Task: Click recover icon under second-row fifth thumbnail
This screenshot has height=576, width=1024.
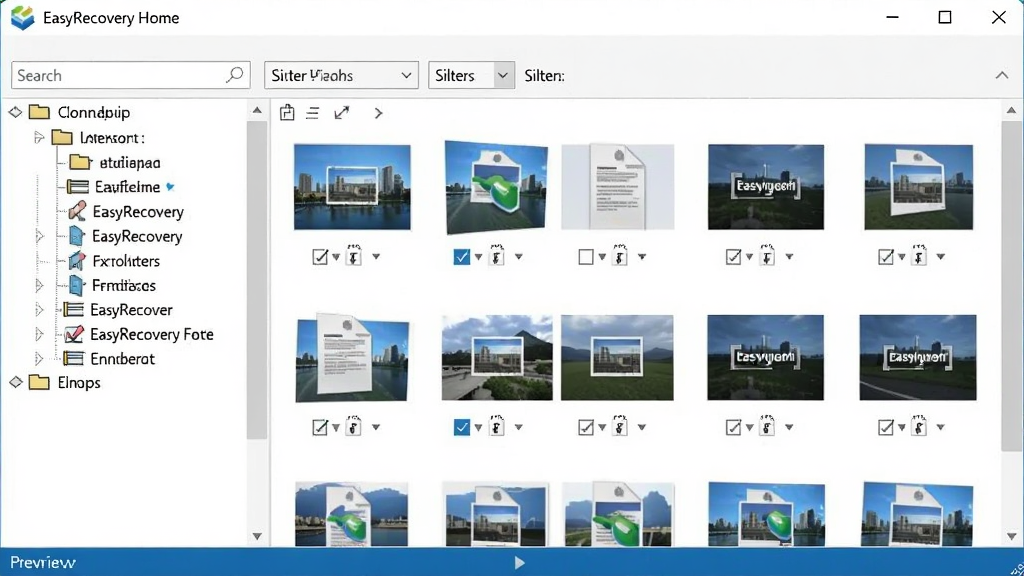Action: 919,426
